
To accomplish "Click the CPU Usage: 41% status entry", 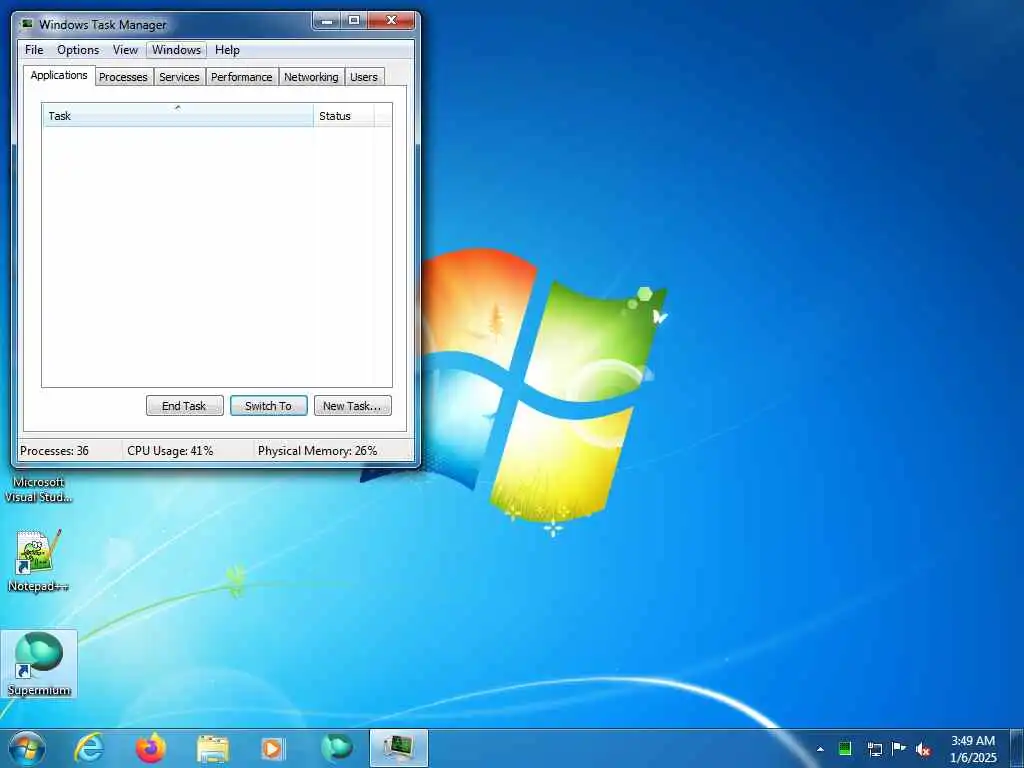I will click(170, 451).
